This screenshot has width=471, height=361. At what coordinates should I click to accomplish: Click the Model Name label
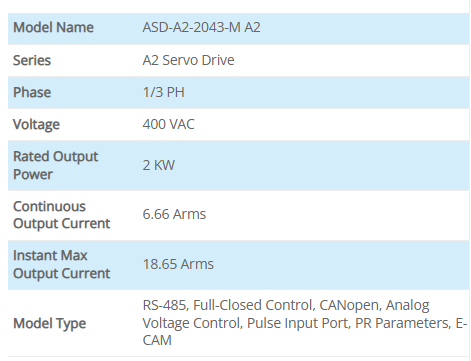click(x=53, y=27)
